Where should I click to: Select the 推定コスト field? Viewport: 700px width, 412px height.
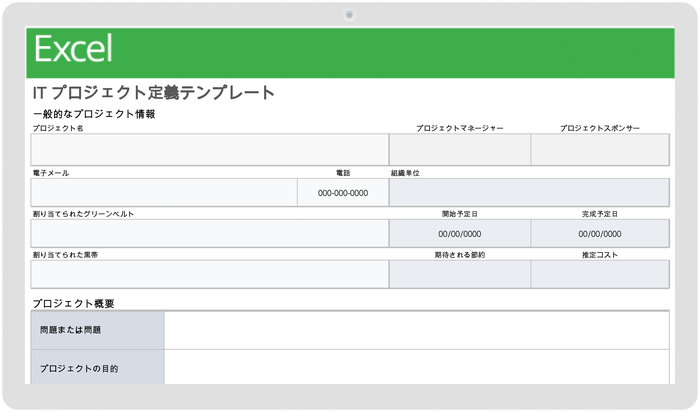pos(600,275)
